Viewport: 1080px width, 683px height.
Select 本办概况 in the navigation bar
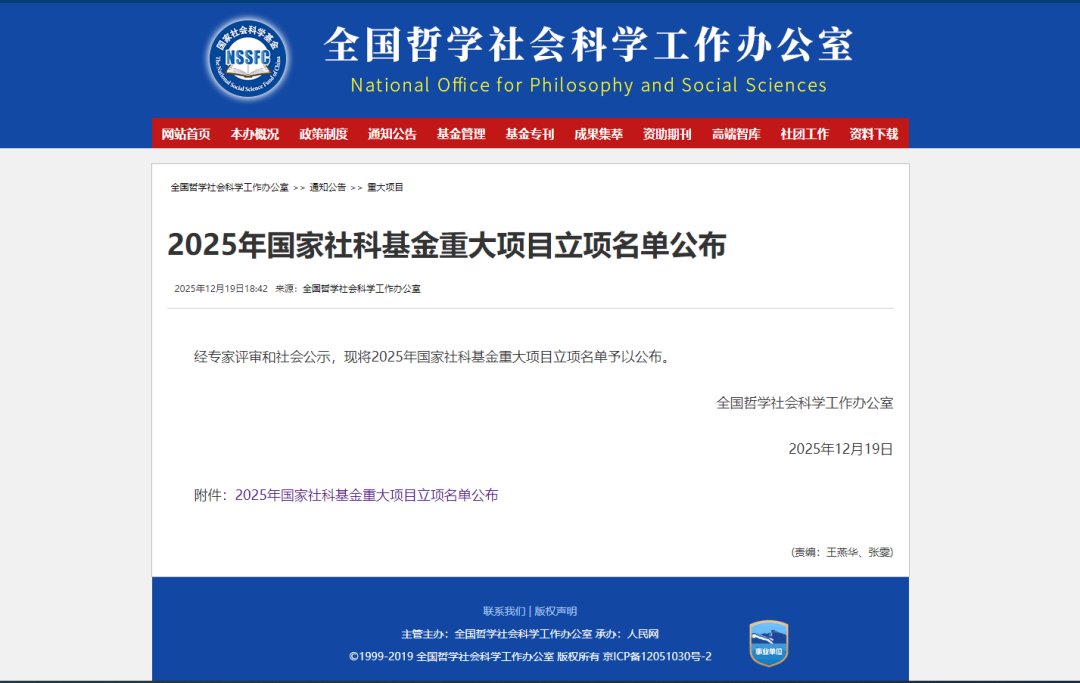click(x=255, y=134)
